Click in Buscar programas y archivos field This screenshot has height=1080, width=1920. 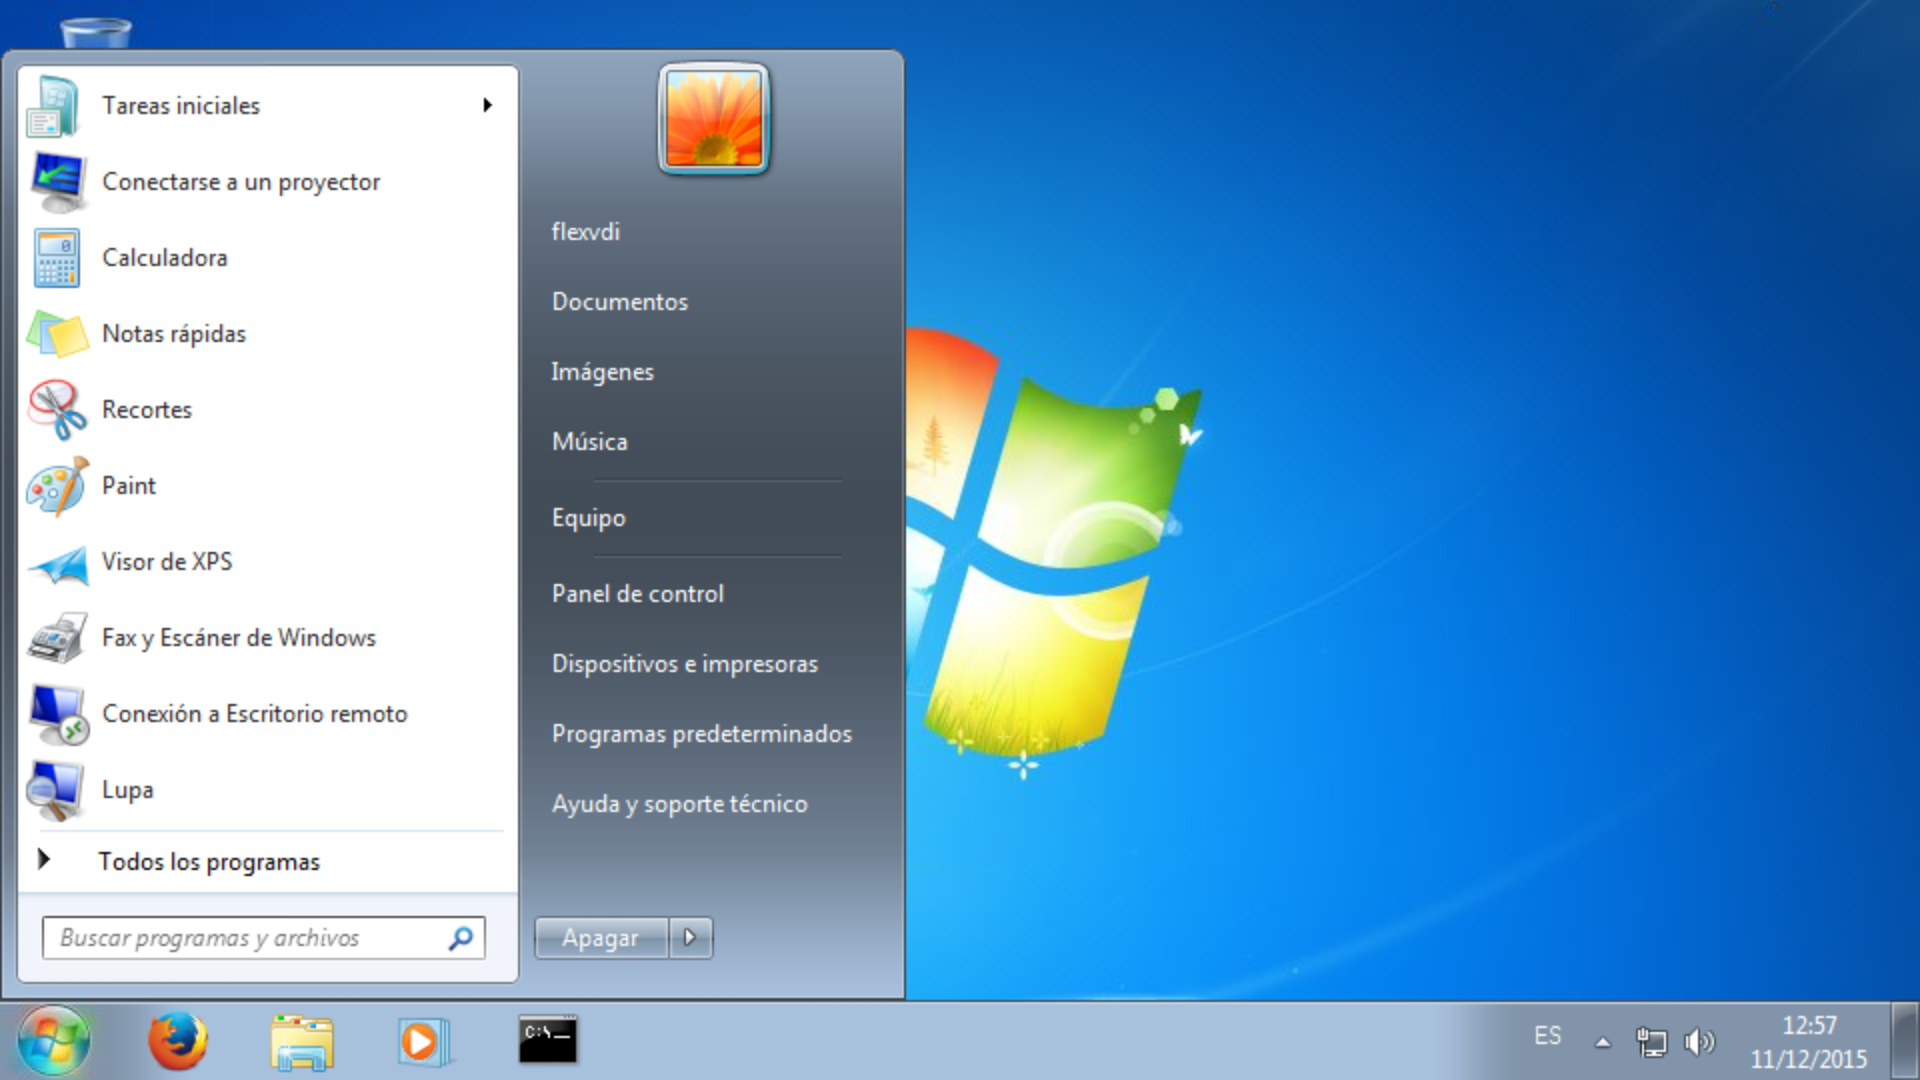(x=264, y=938)
